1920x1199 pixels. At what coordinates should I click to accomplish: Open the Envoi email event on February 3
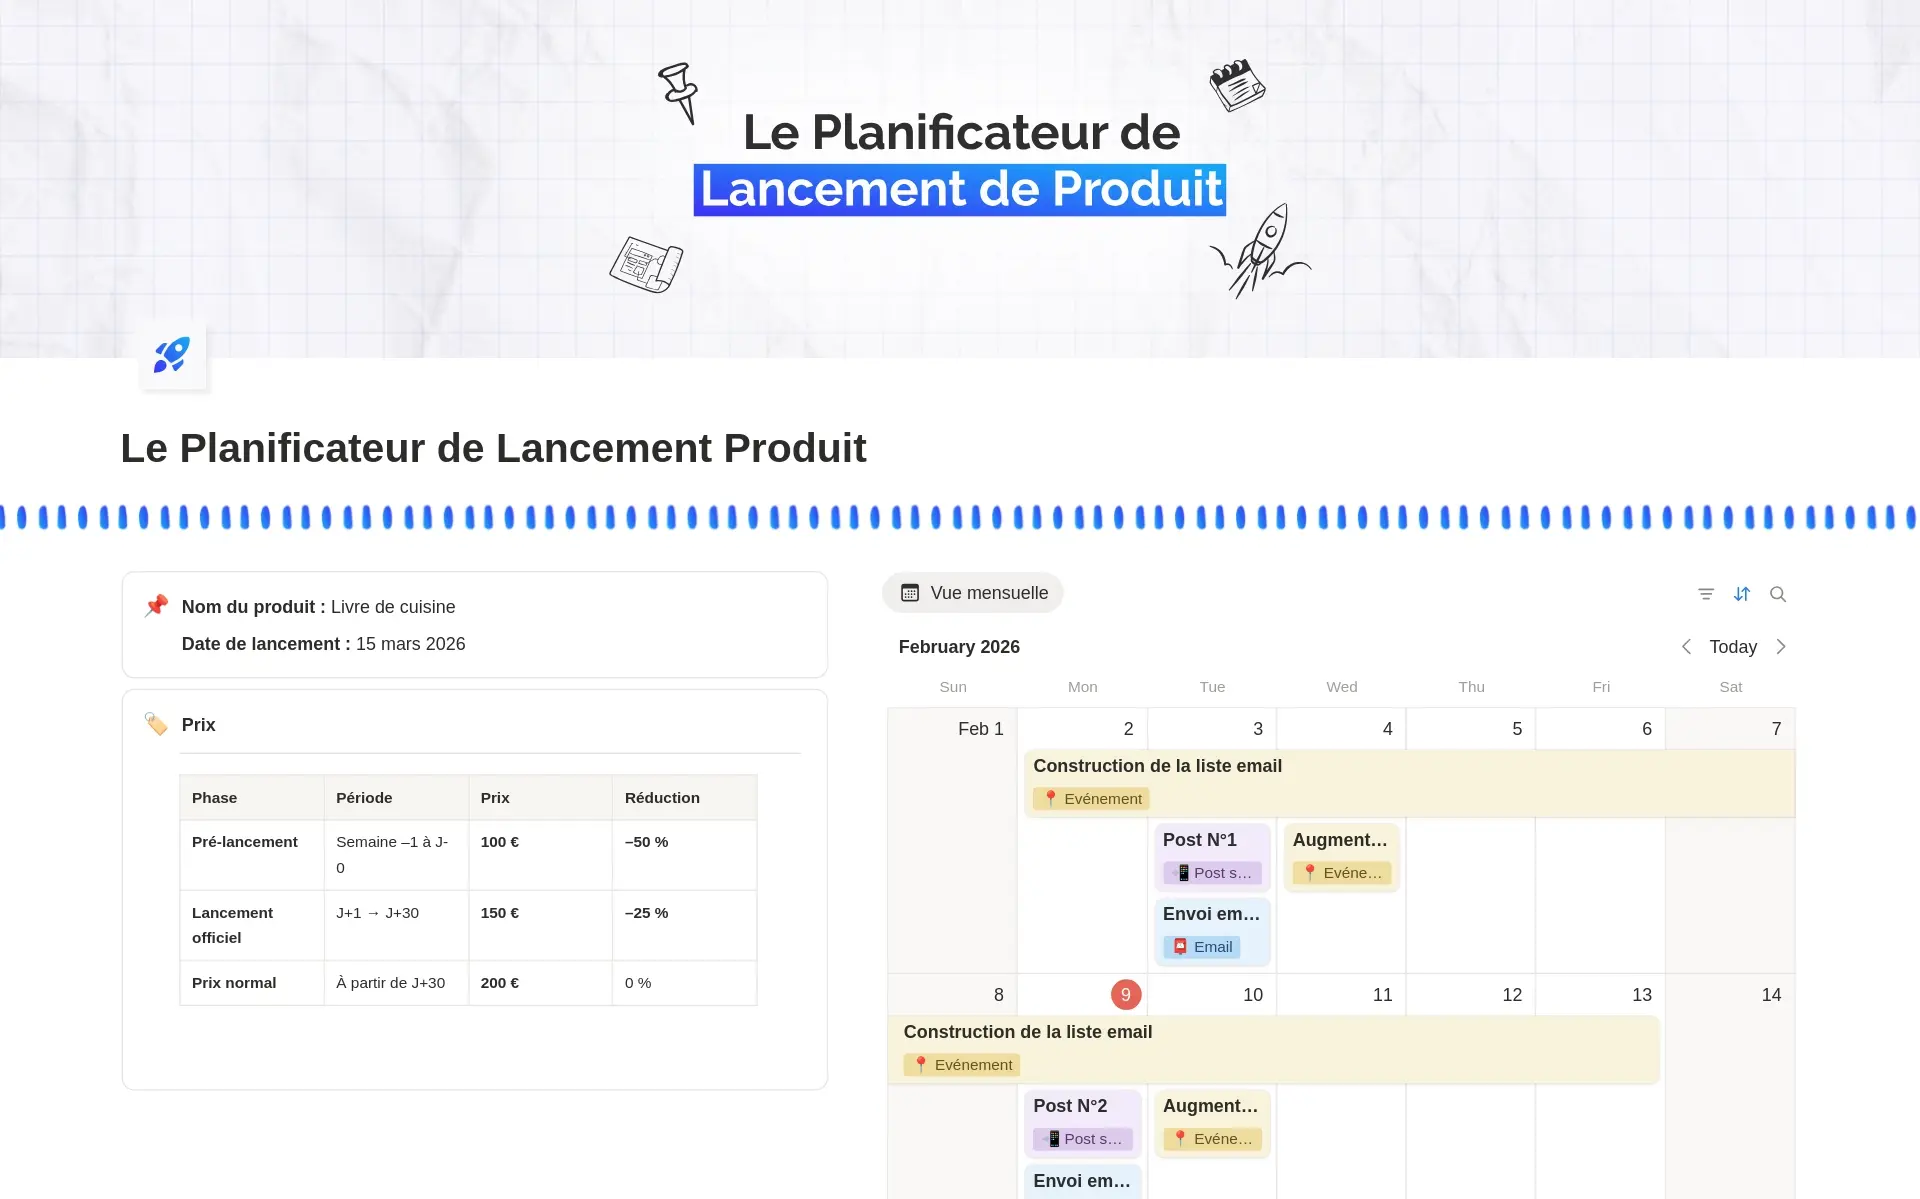tap(1211, 914)
